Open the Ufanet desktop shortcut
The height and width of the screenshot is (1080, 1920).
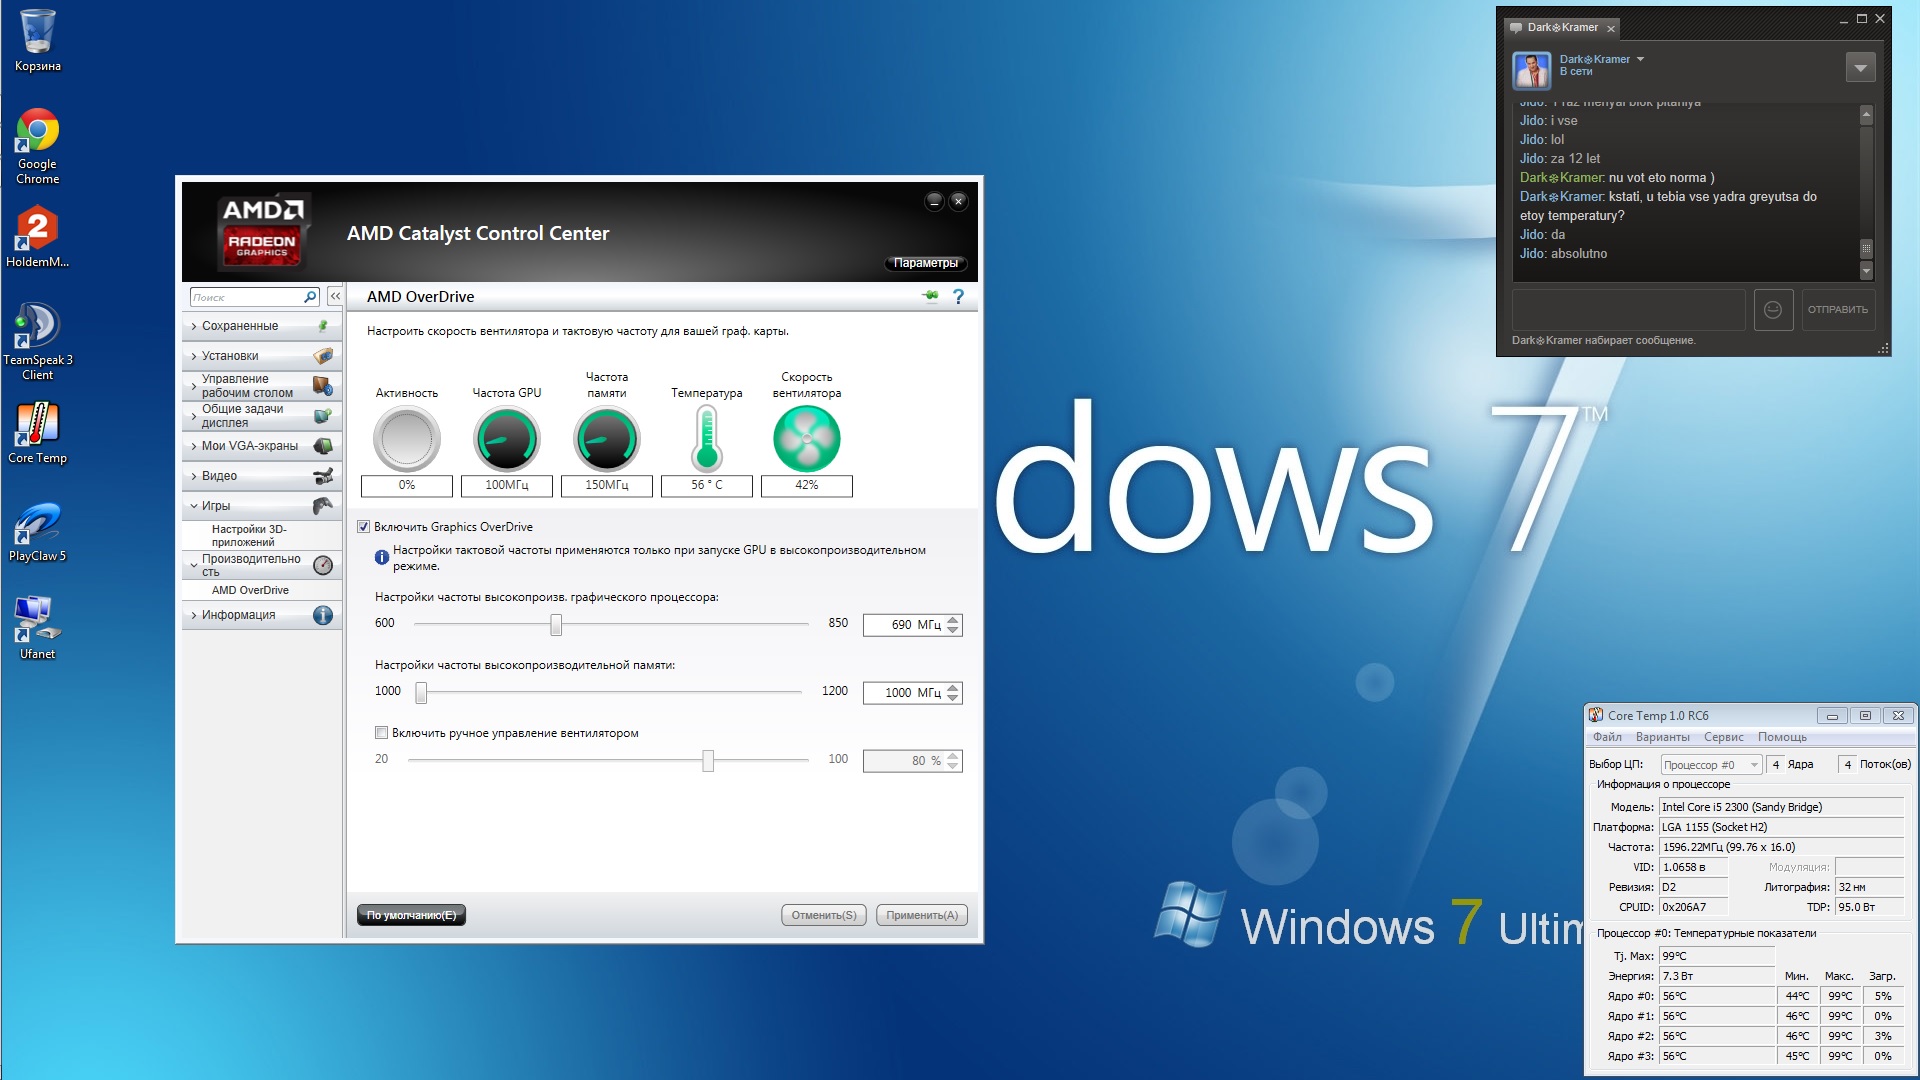[x=38, y=629]
